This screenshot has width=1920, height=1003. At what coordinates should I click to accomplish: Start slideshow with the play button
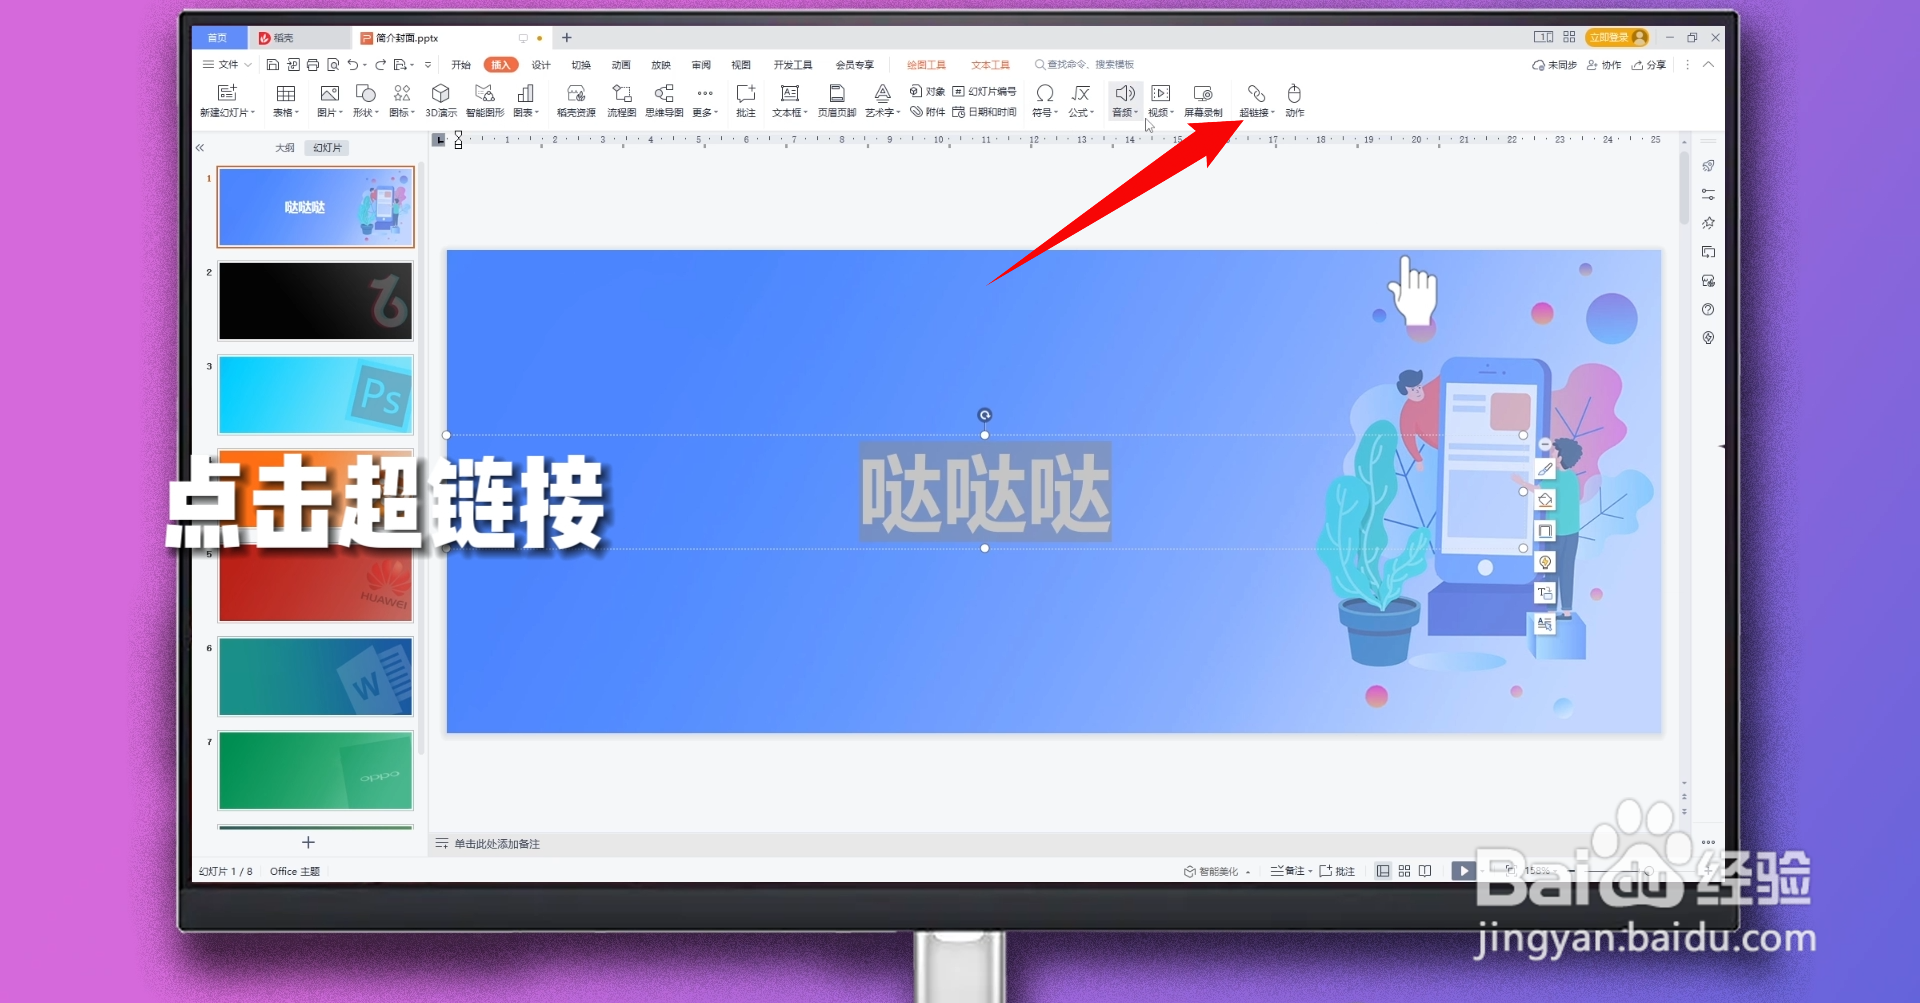click(x=1463, y=871)
